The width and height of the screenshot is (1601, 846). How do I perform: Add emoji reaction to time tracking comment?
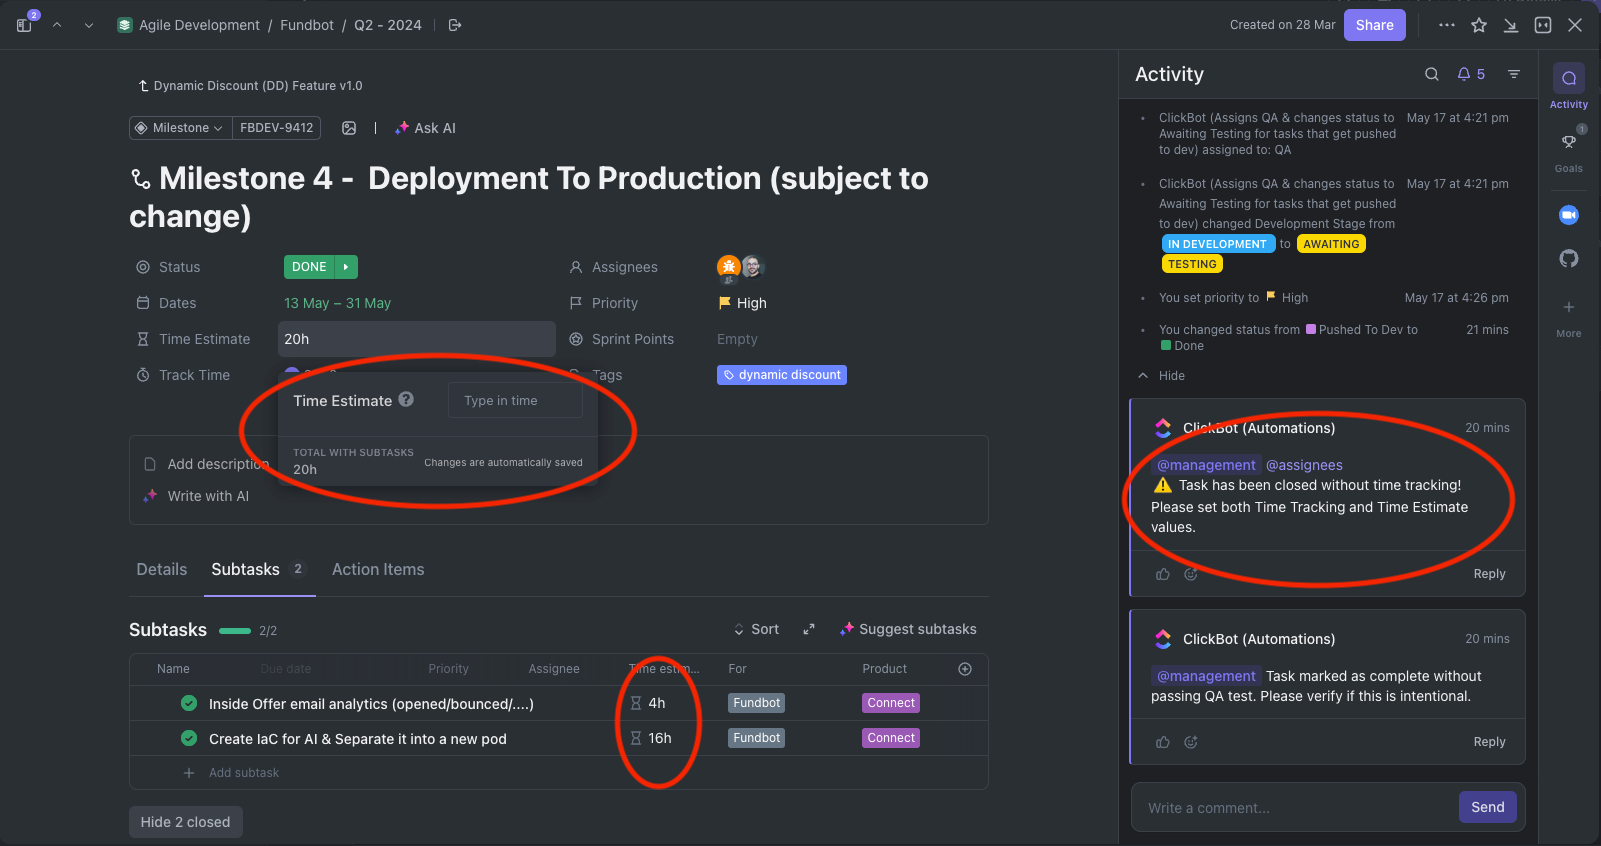[1191, 574]
